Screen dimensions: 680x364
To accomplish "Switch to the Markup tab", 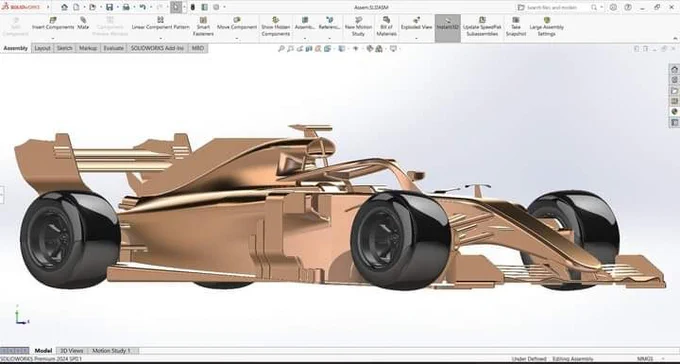I will point(88,48).
